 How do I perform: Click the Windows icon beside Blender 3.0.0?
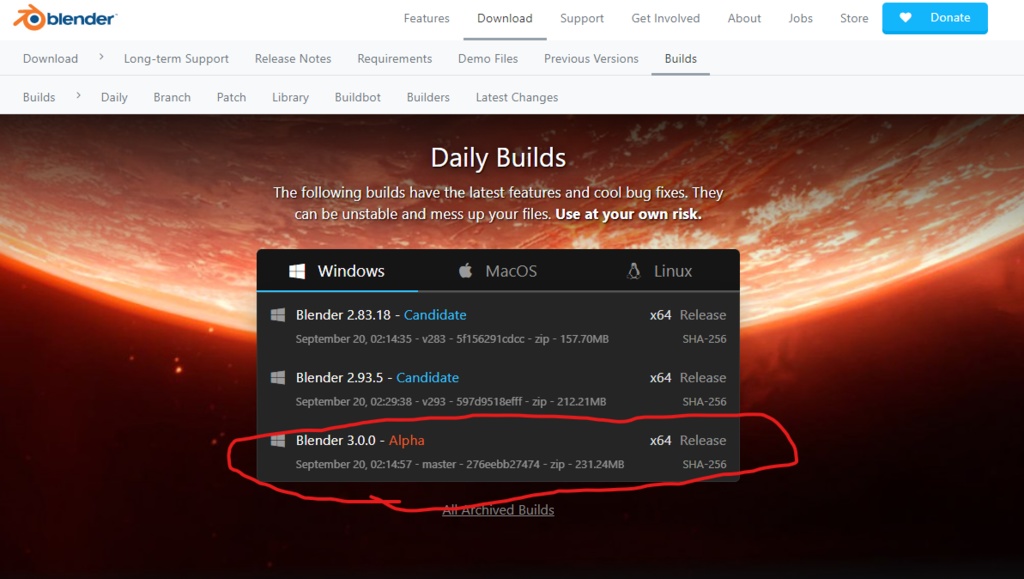point(278,440)
